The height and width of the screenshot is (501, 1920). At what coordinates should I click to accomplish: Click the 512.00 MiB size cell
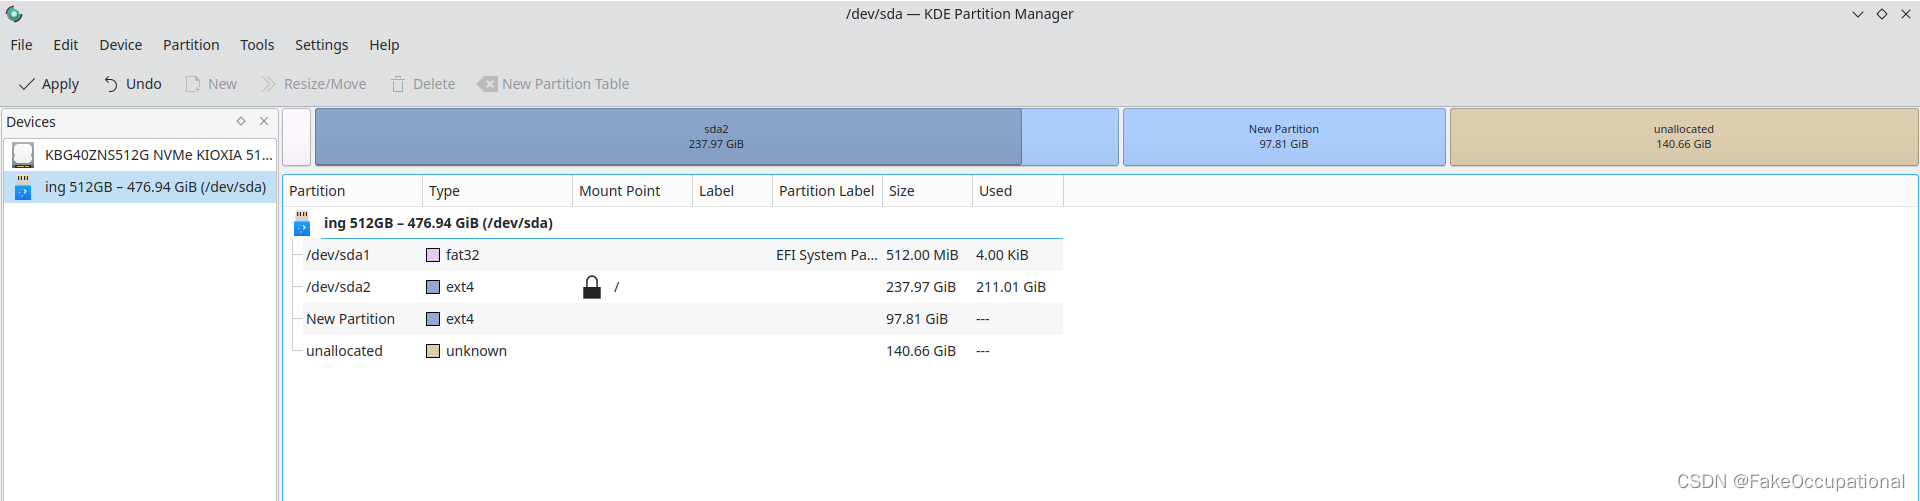point(922,255)
